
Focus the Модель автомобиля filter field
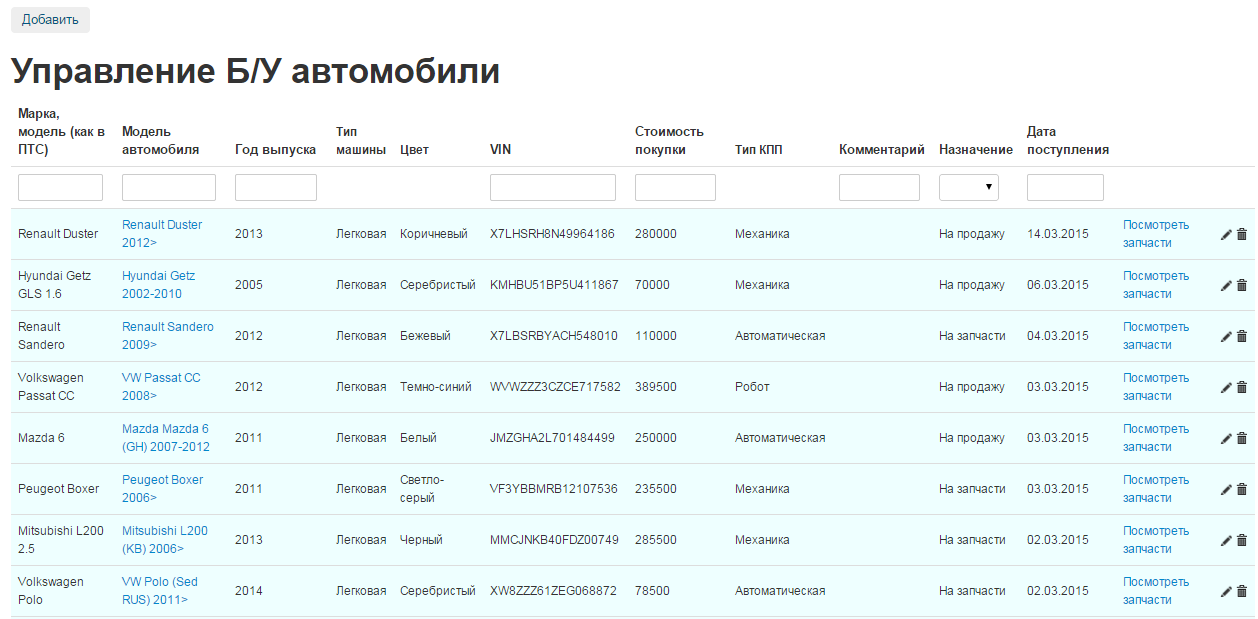(169, 187)
